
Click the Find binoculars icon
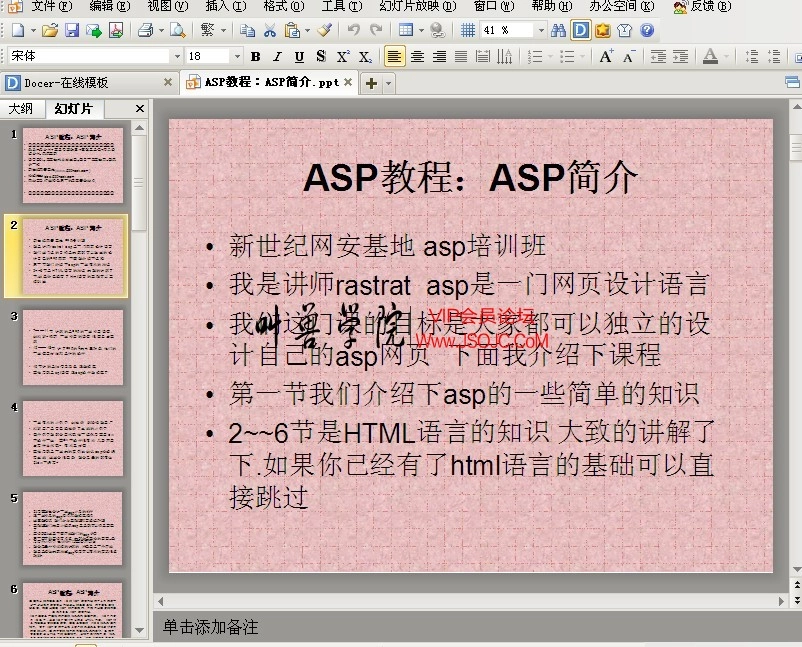[x=558, y=32]
